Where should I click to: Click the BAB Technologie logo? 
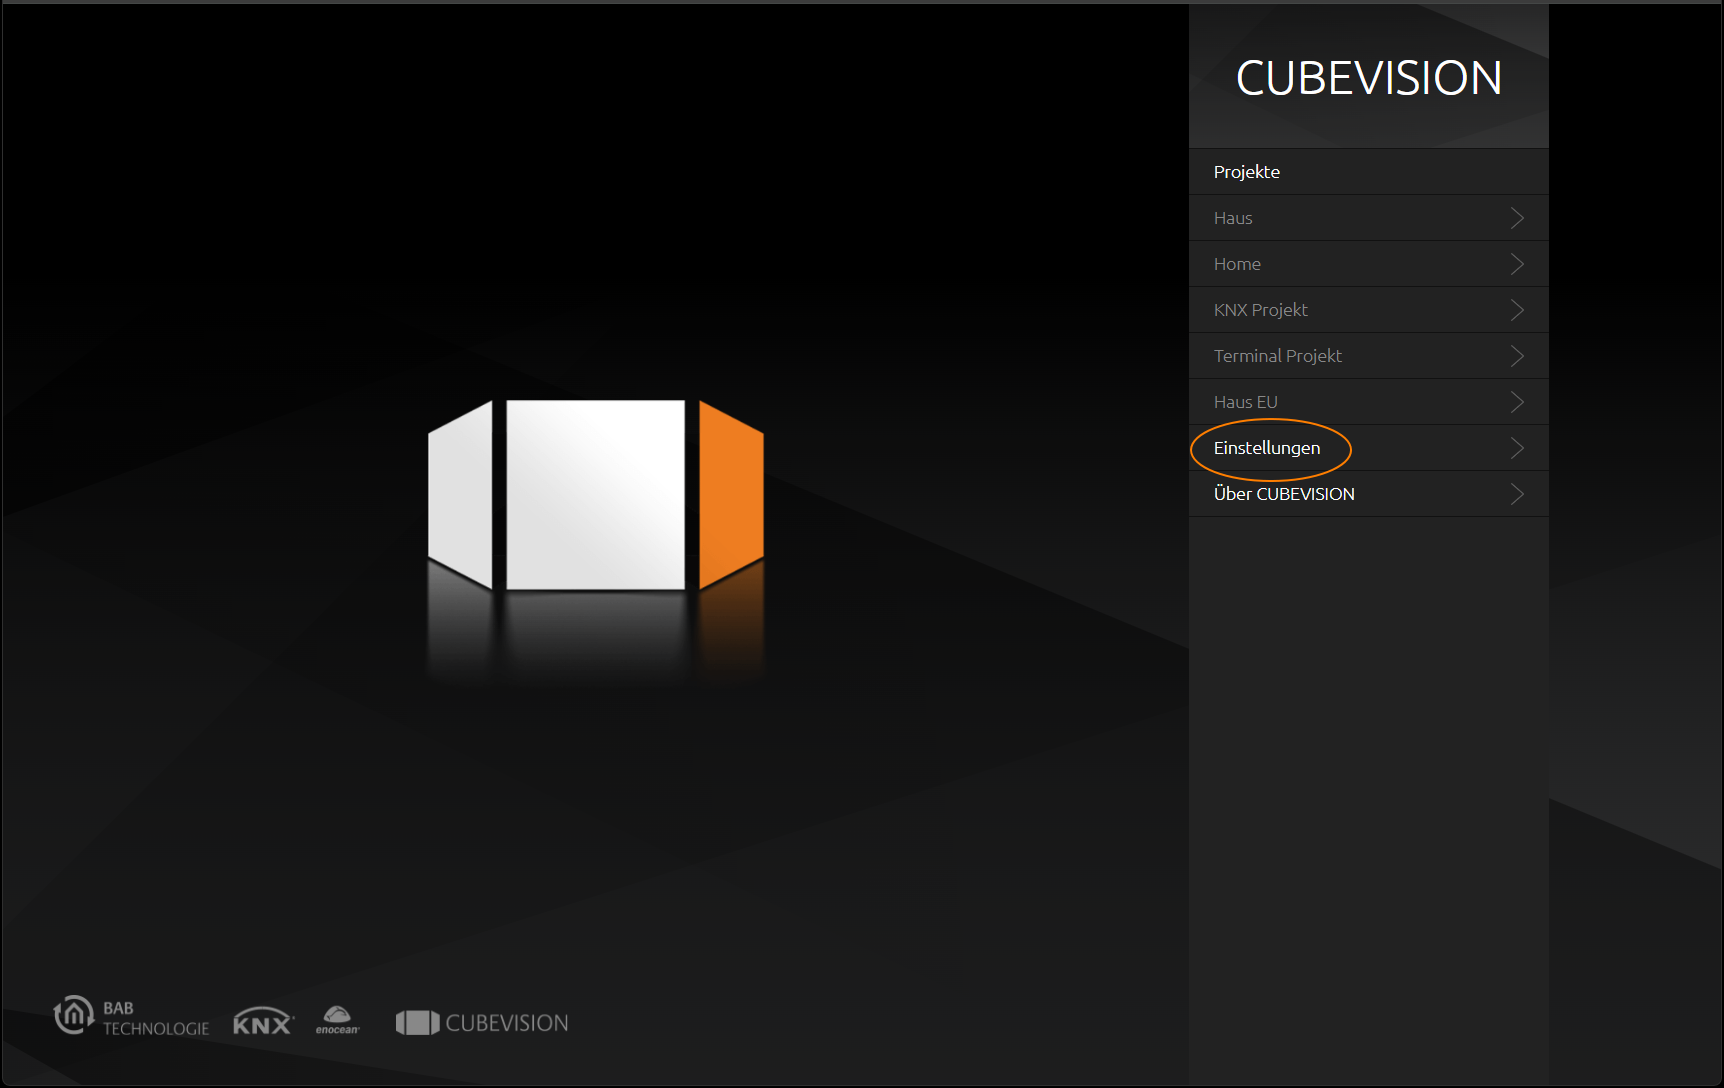point(131,1017)
